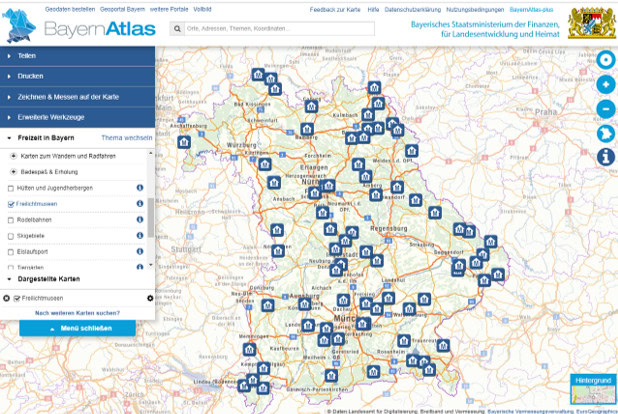Click Nach weiteren Karten suchen?

77,313
